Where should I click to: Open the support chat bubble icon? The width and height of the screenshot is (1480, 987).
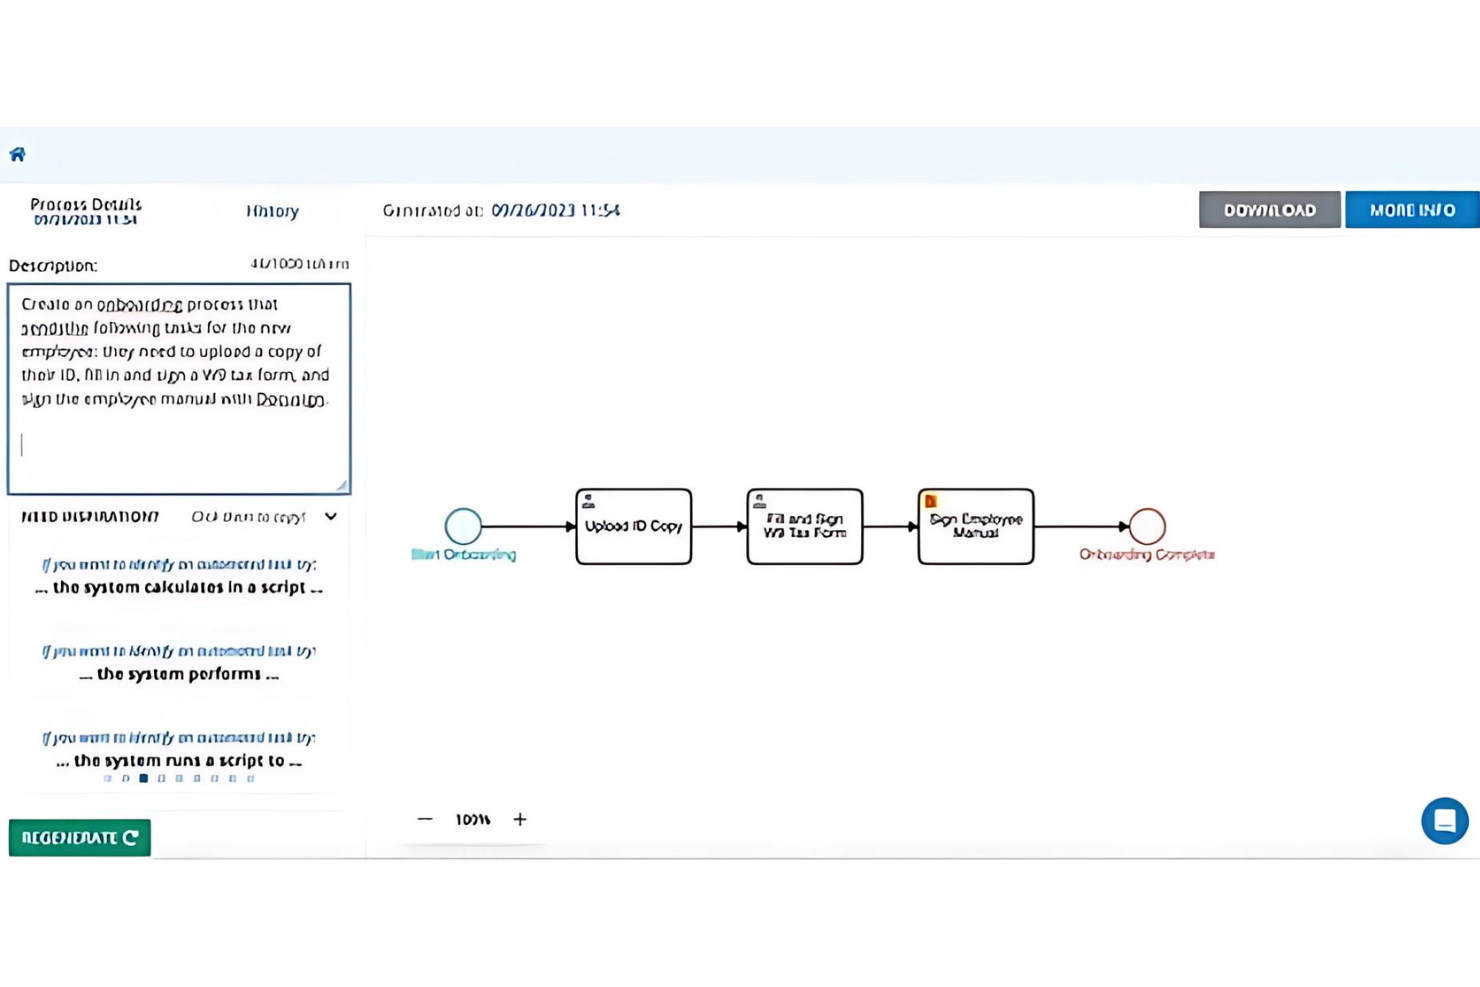(x=1444, y=820)
